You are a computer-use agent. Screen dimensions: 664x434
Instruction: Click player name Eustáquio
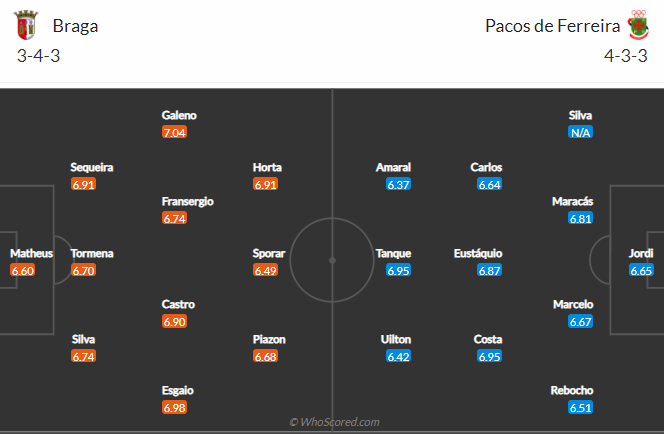tap(478, 253)
